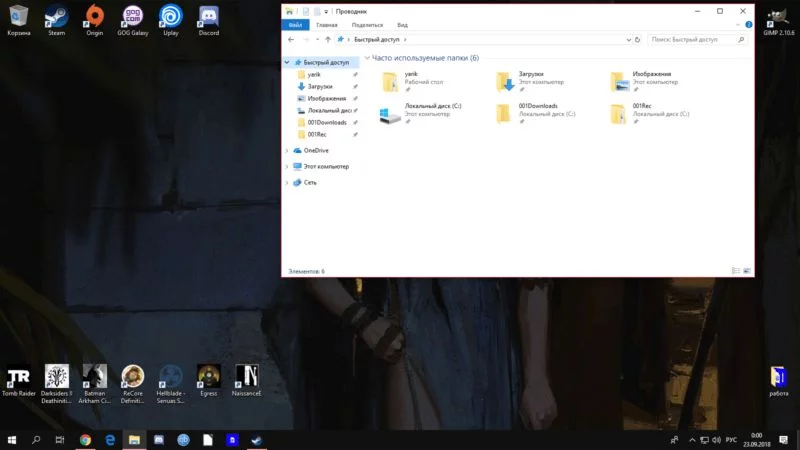800x450 pixels.
Task: Open the Steam taskbar icon
Action: 257,440
